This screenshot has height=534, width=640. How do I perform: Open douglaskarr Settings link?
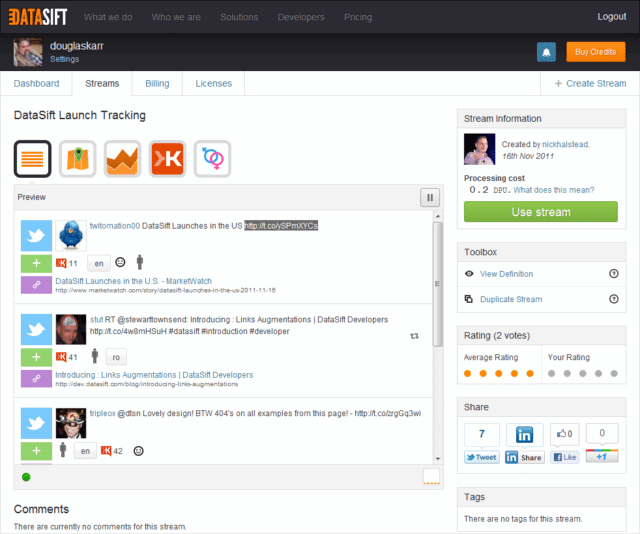tap(64, 59)
